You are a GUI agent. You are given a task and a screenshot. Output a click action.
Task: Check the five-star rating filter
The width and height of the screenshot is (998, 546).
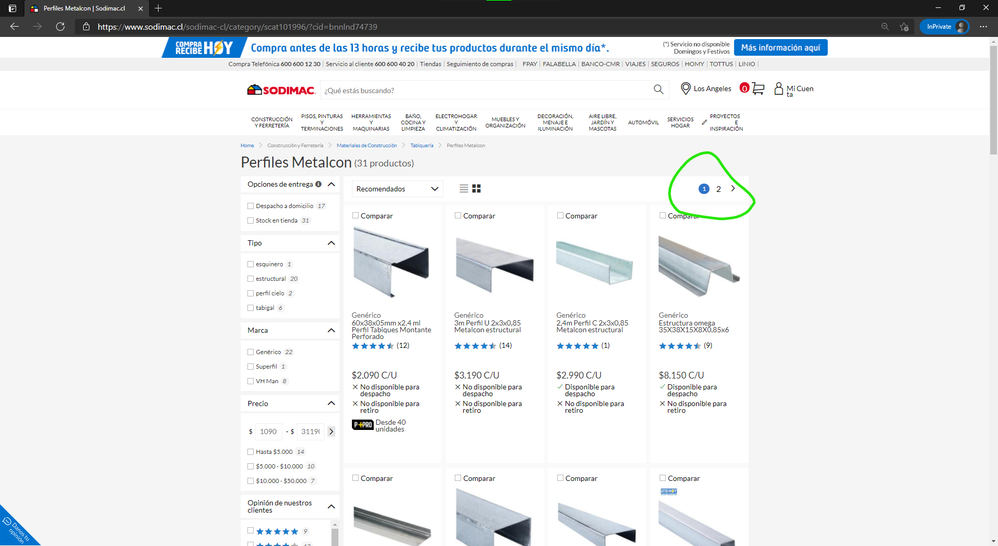[250, 530]
